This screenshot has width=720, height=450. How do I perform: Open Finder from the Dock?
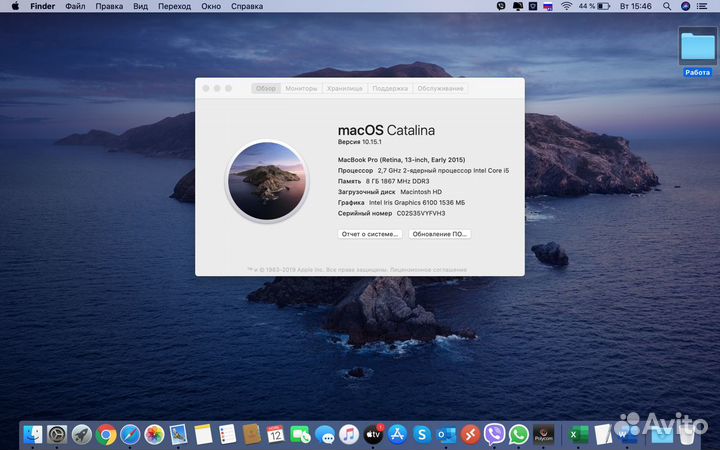tap(33, 434)
